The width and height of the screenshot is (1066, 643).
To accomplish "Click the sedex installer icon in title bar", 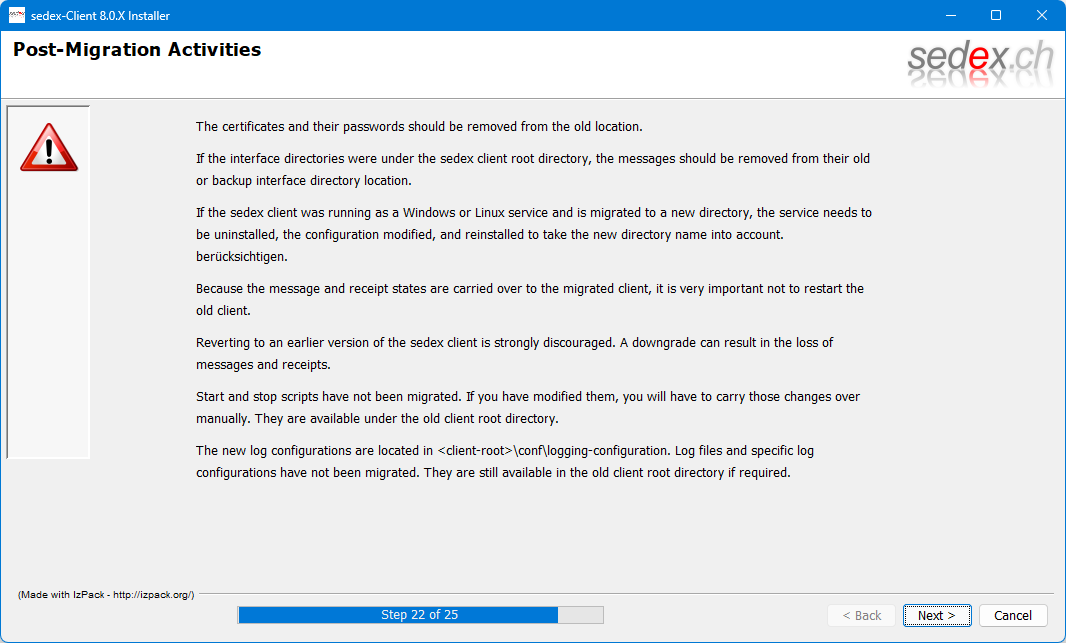I will click(17, 15).
